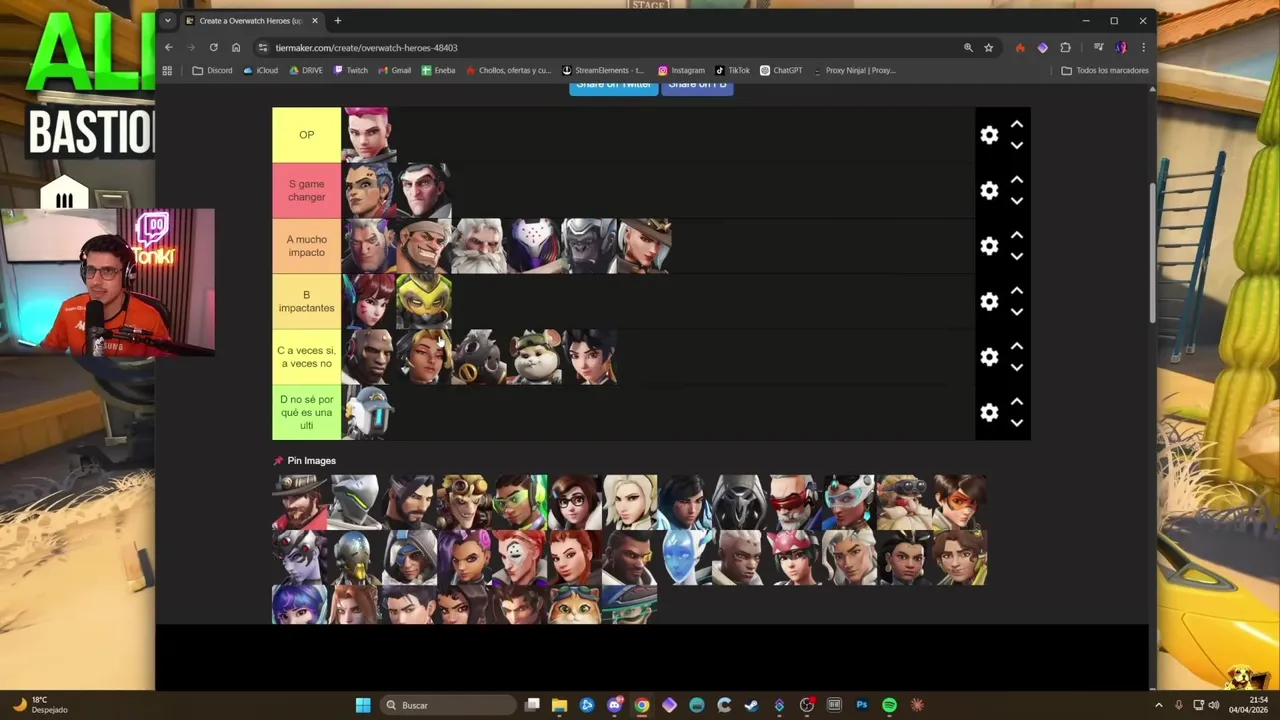The height and width of the screenshot is (720, 1280).
Task: Move B impactantes row up
Action: [x=1016, y=291]
